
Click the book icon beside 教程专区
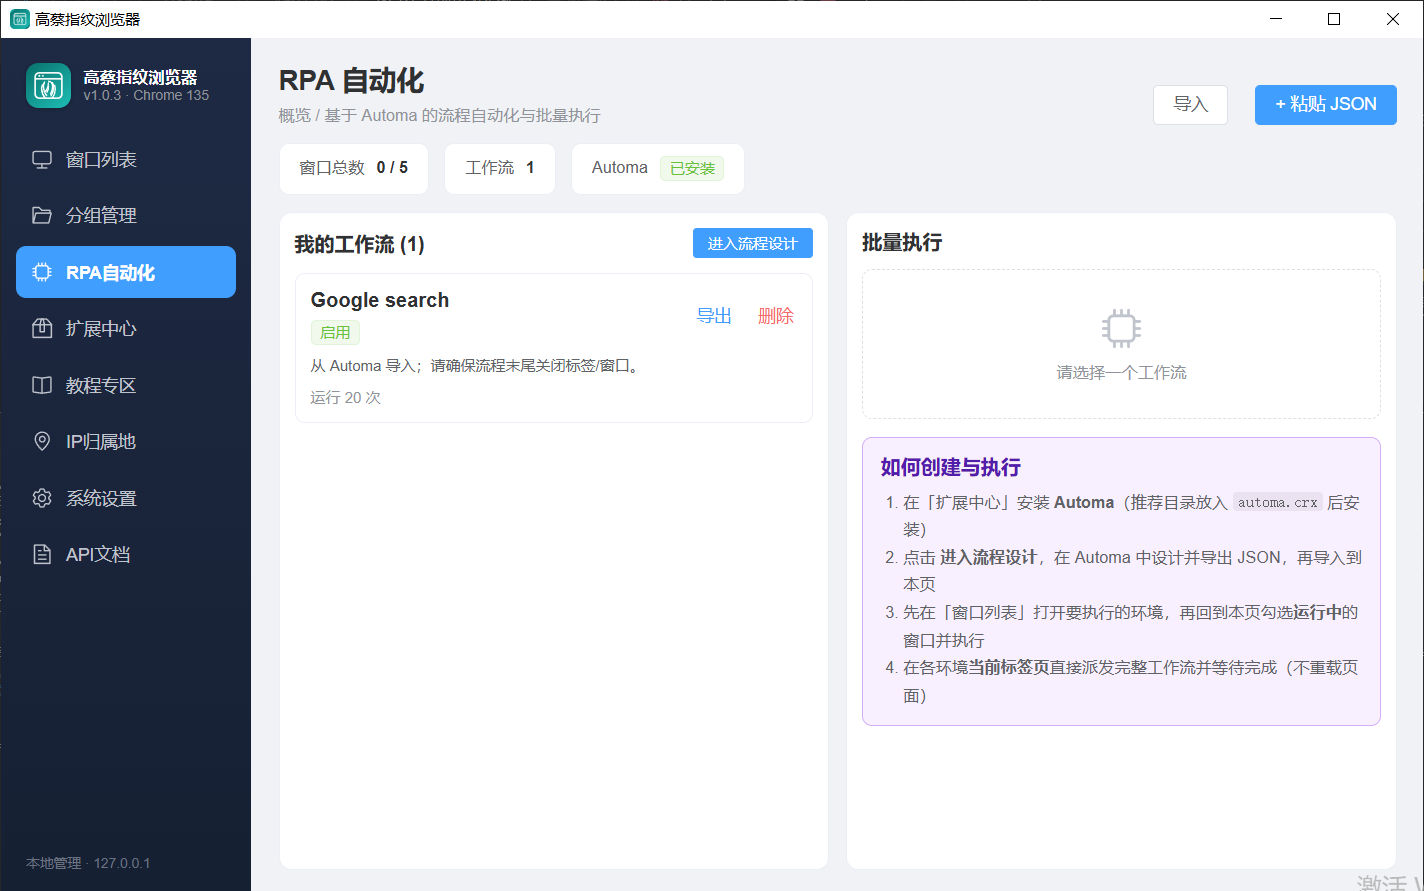click(42, 385)
